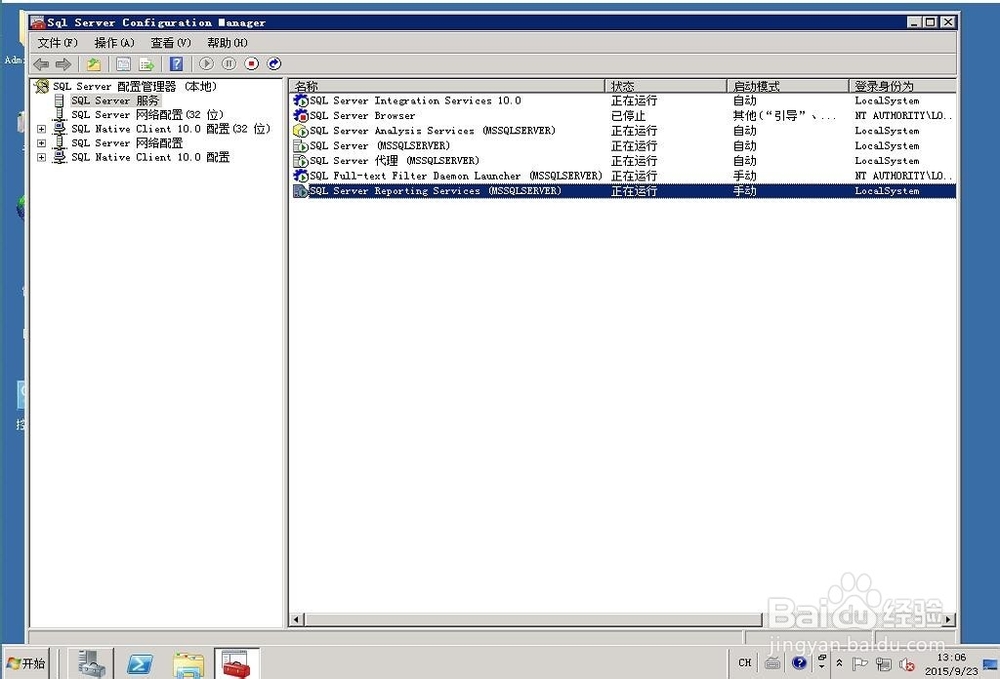
Task: Select SQL Server Integration Services 10.0 row
Action: click(x=624, y=101)
